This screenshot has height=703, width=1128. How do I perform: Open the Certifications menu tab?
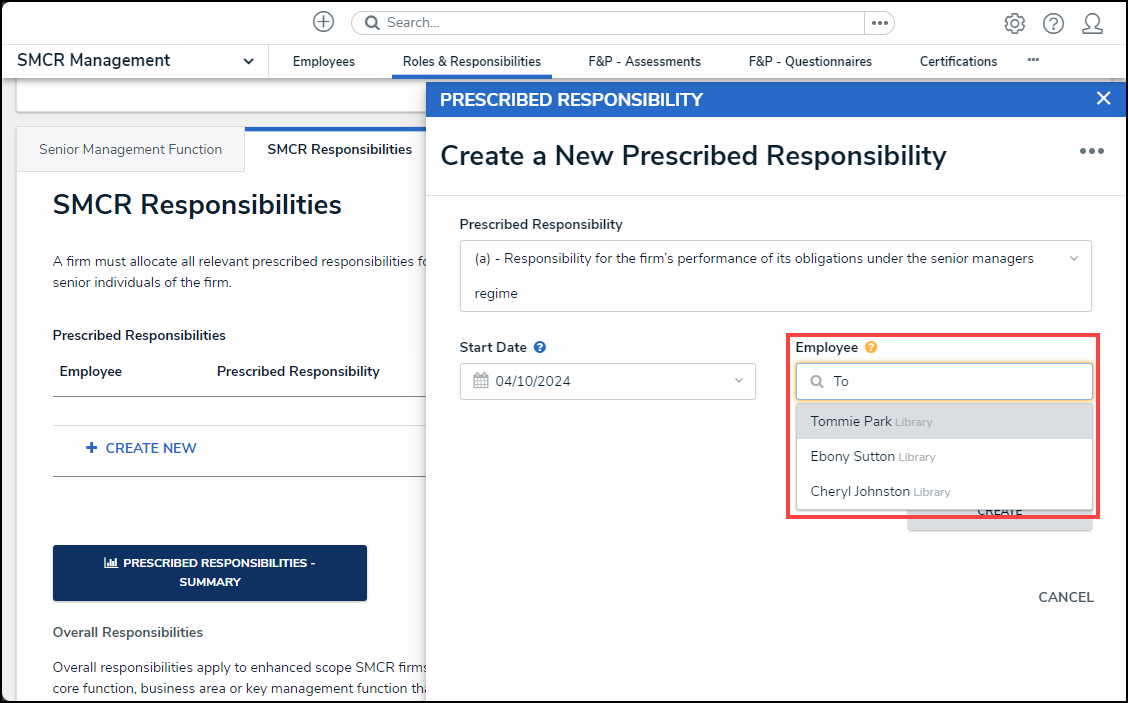(x=958, y=61)
